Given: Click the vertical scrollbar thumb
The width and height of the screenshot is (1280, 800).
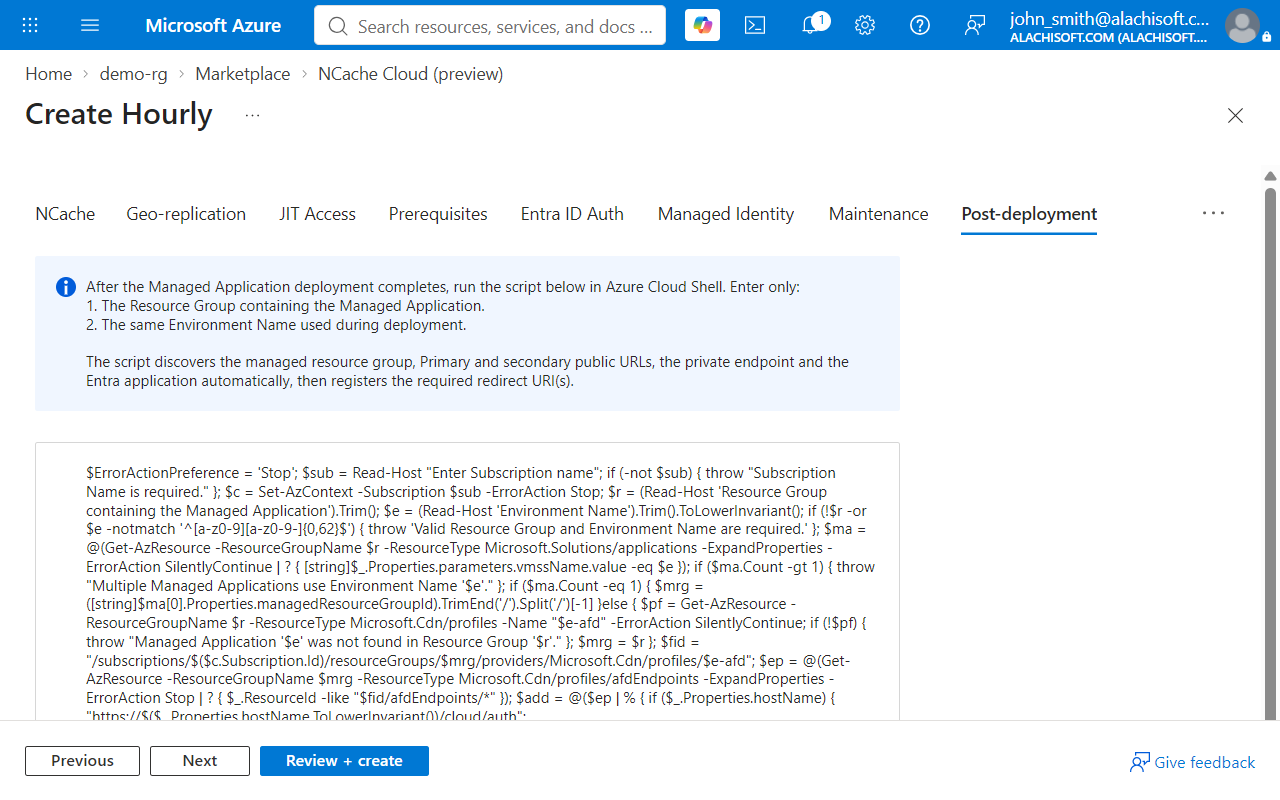Looking at the screenshot, I should (1270, 454).
